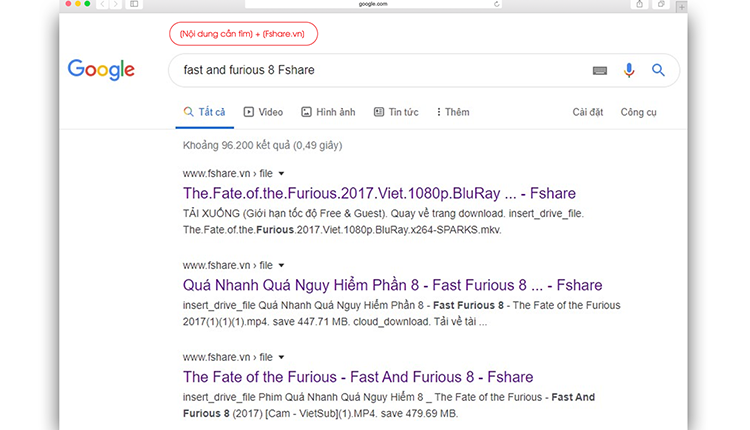Click the browser share icon
The width and height of the screenshot is (750, 430).
[640, 4]
